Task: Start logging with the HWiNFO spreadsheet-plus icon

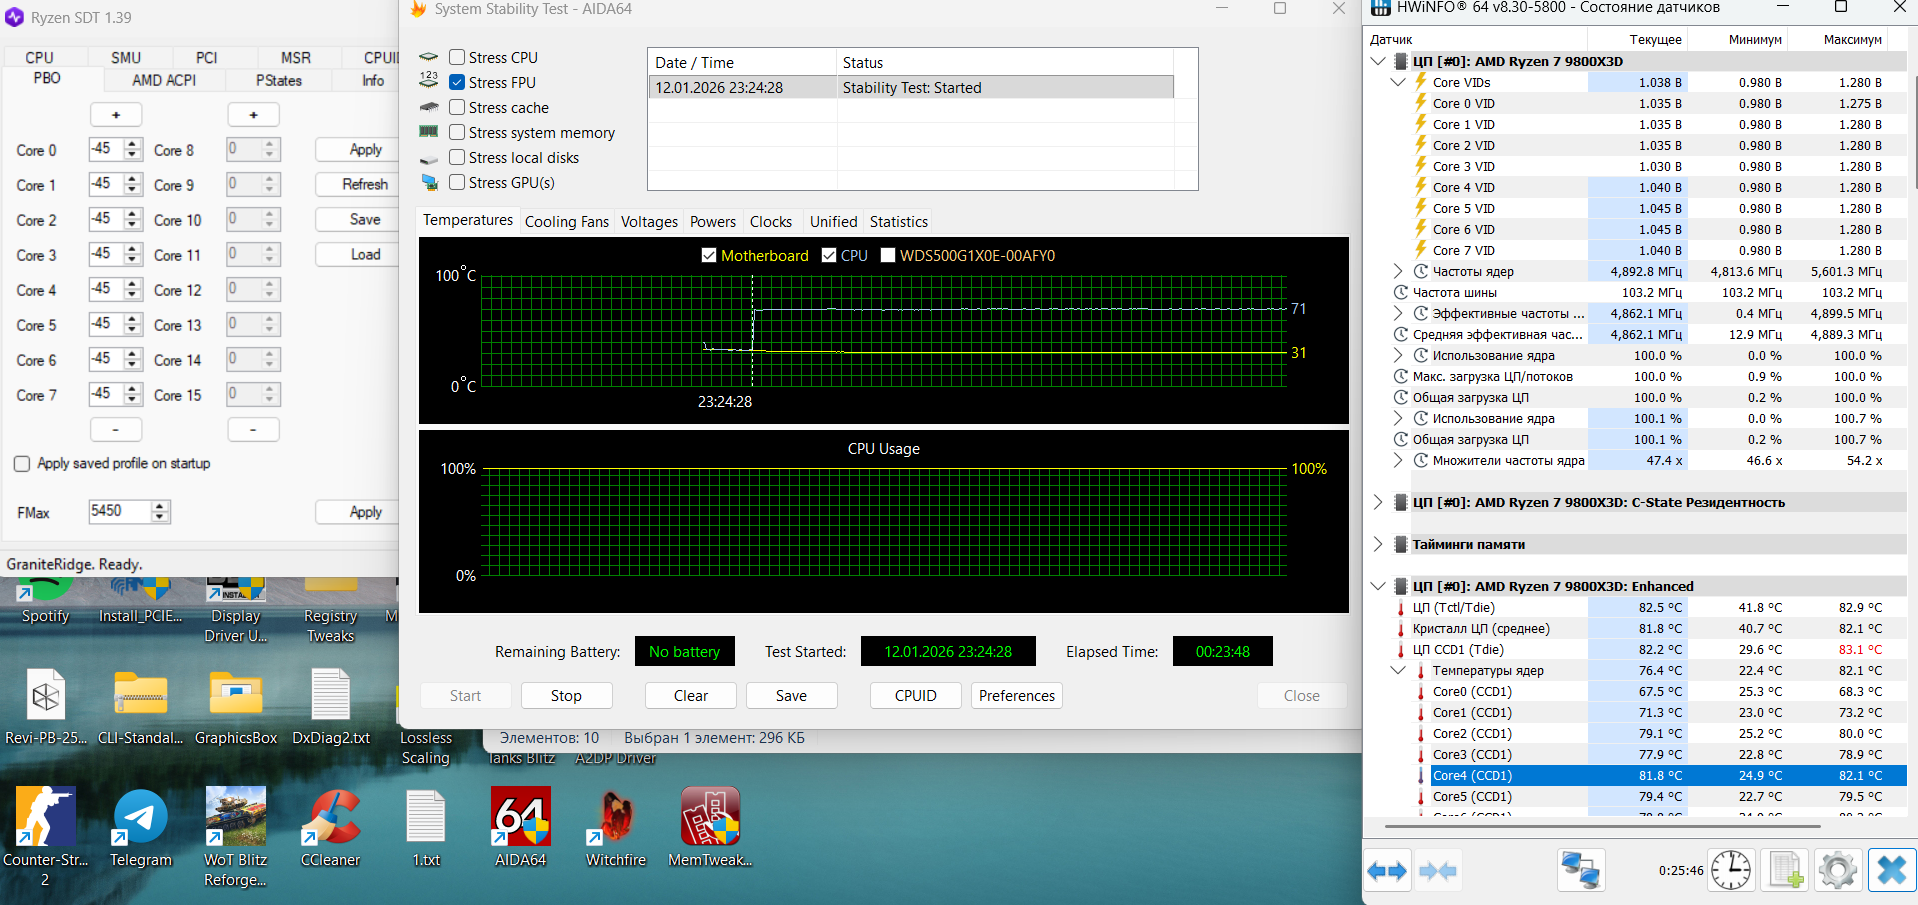Action: 1785,870
